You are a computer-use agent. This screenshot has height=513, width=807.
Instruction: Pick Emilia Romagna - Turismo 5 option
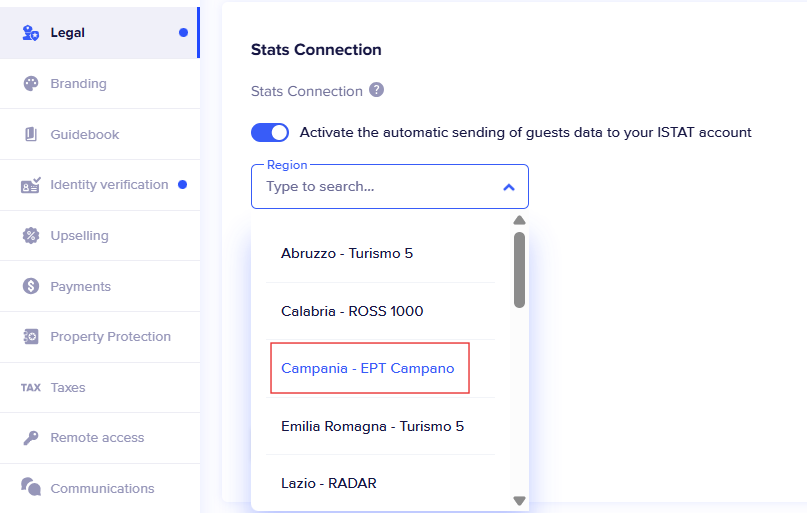pyautogui.click(x=372, y=426)
